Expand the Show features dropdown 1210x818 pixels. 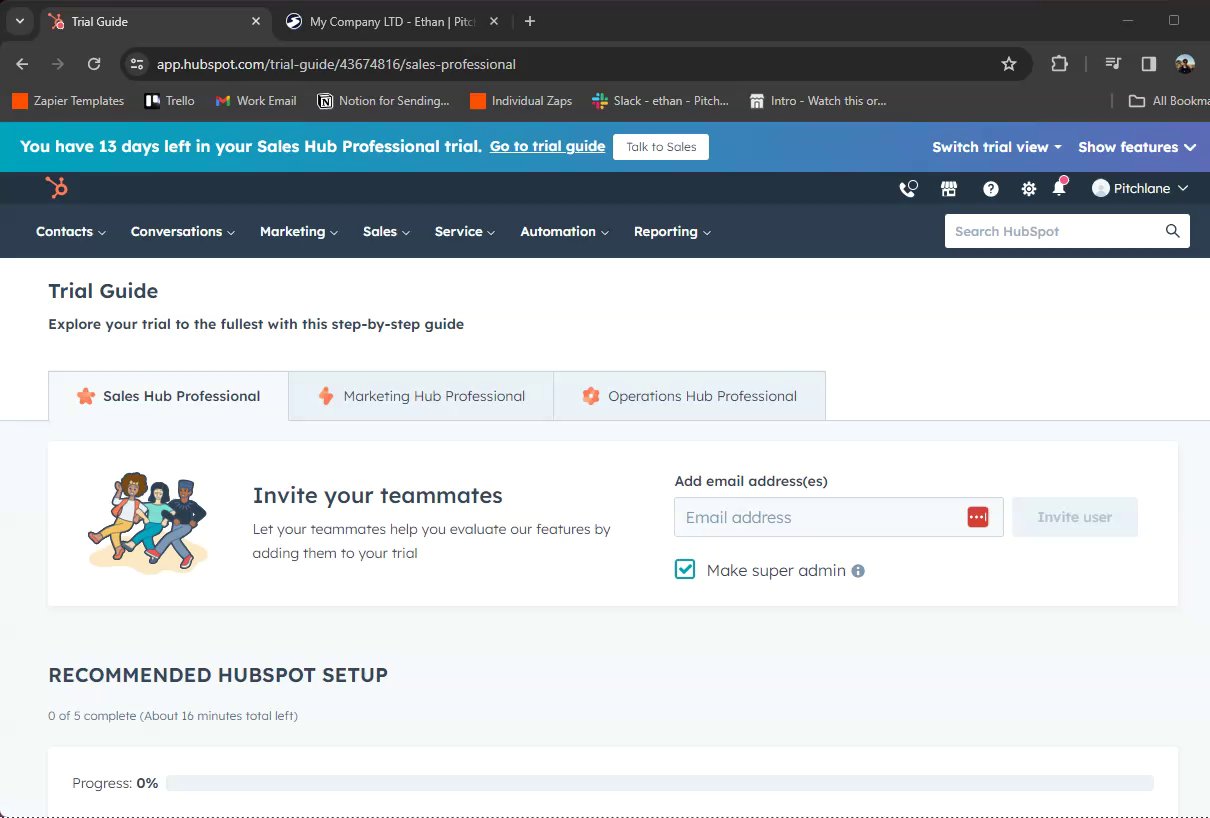pyautogui.click(x=1137, y=147)
